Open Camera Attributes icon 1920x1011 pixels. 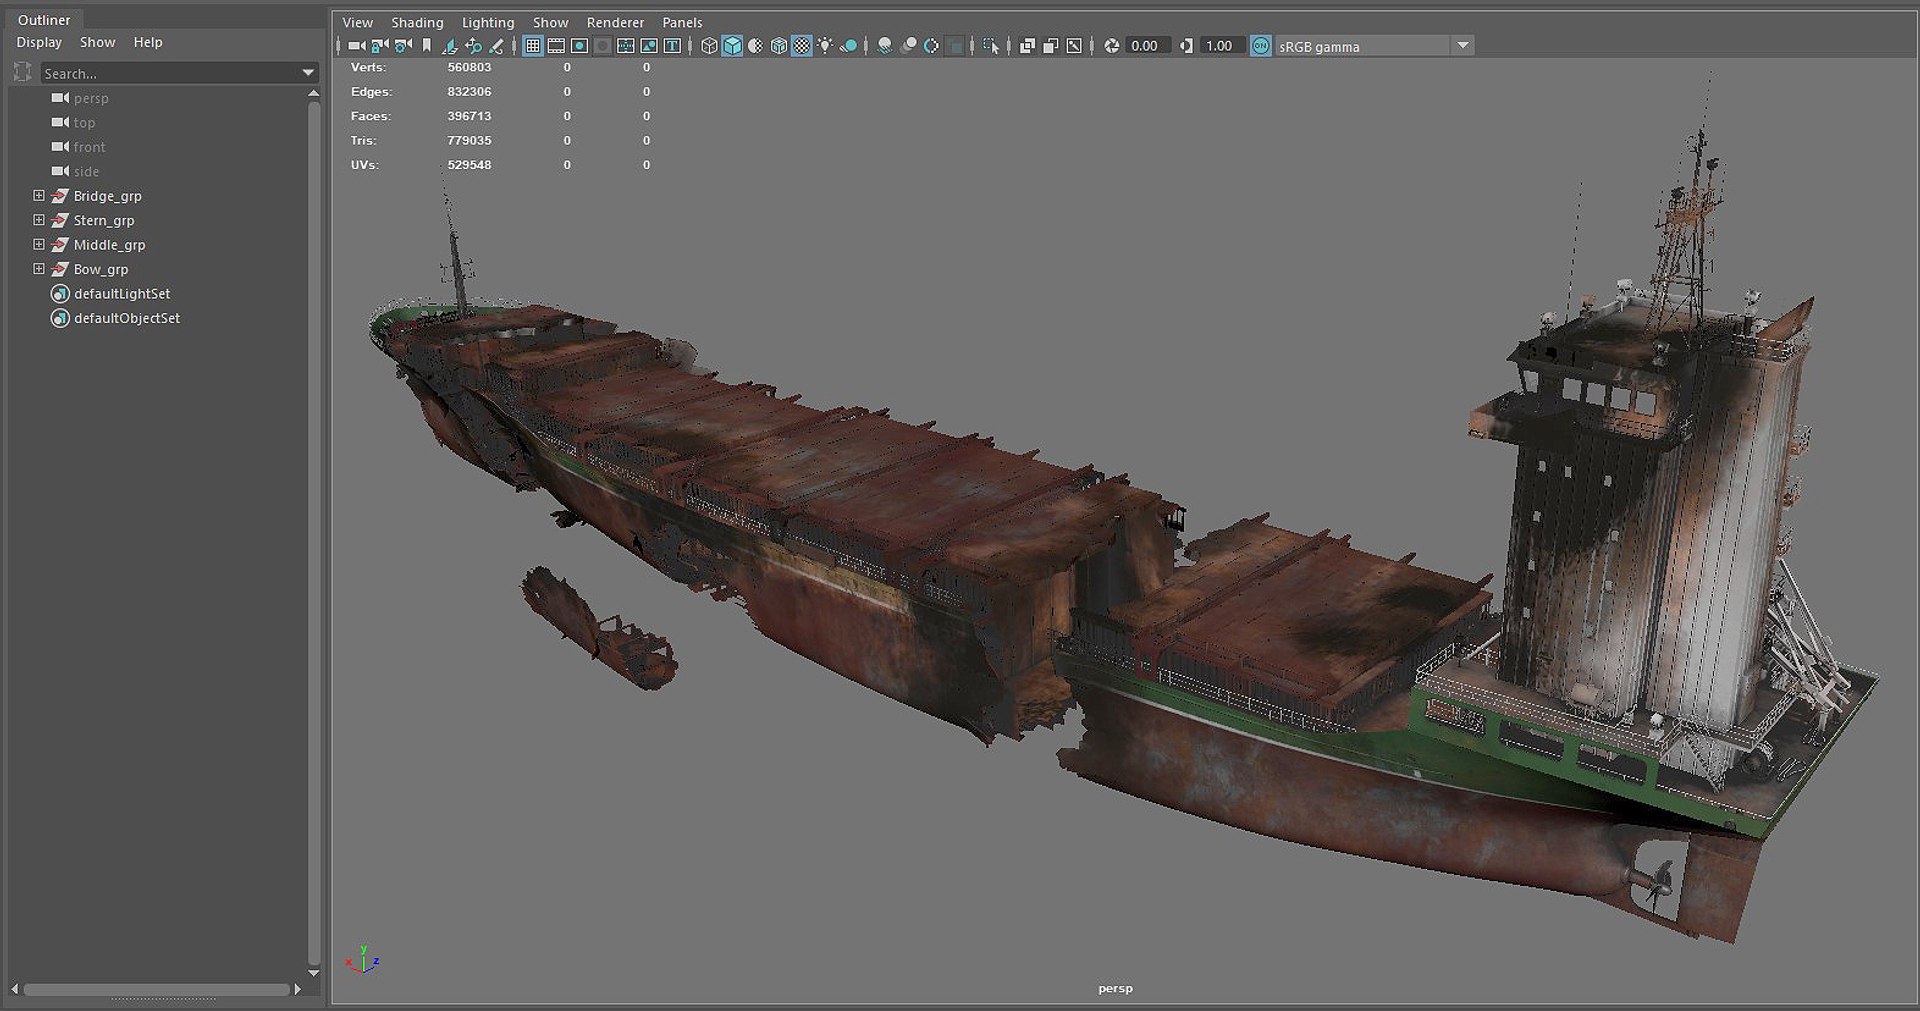point(403,46)
